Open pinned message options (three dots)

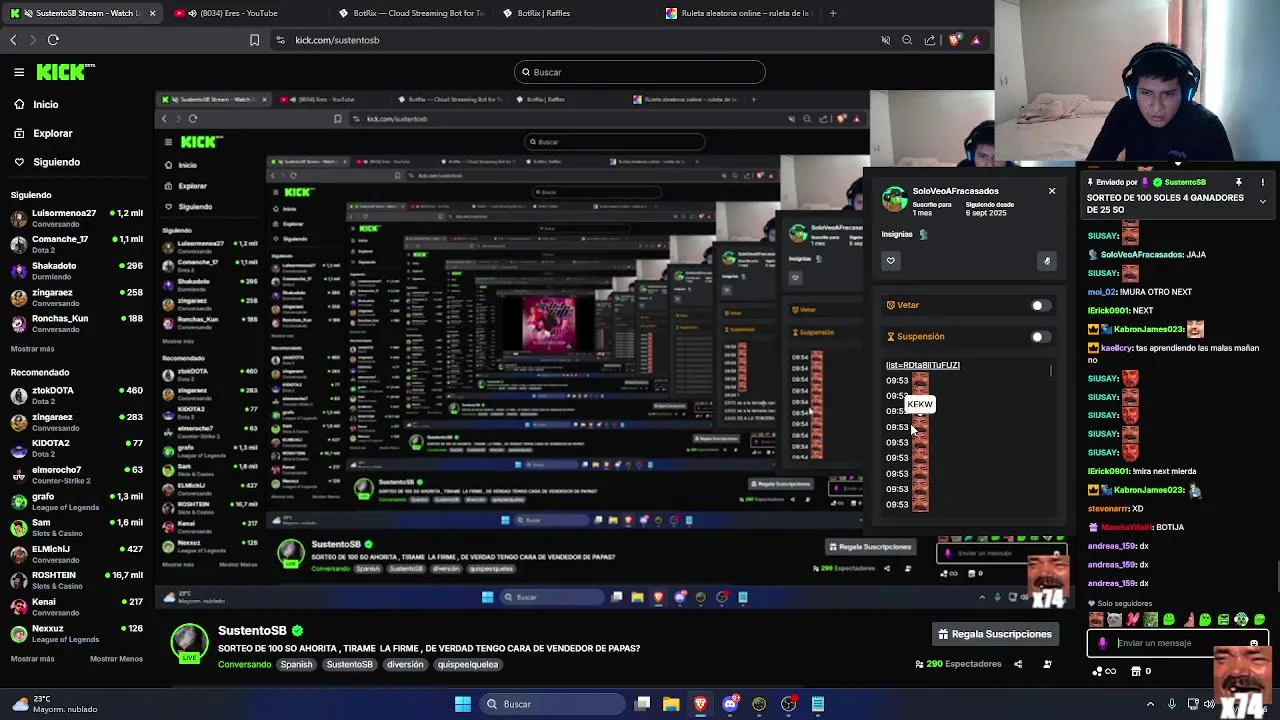pyautogui.click(x=1263, y=182)
